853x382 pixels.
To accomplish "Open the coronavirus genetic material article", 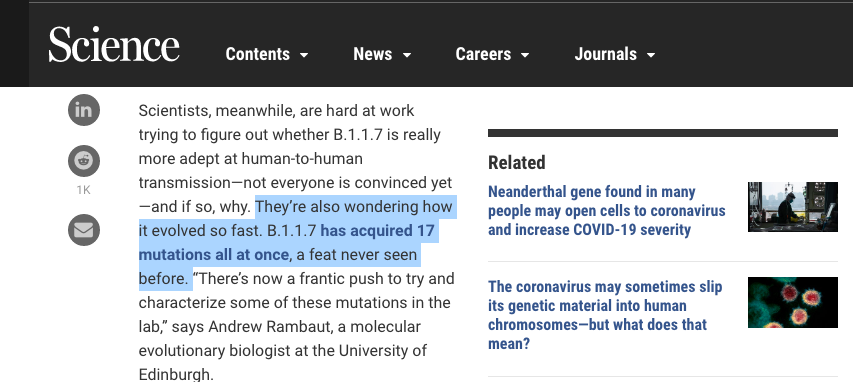I will [x=605, y=315].
